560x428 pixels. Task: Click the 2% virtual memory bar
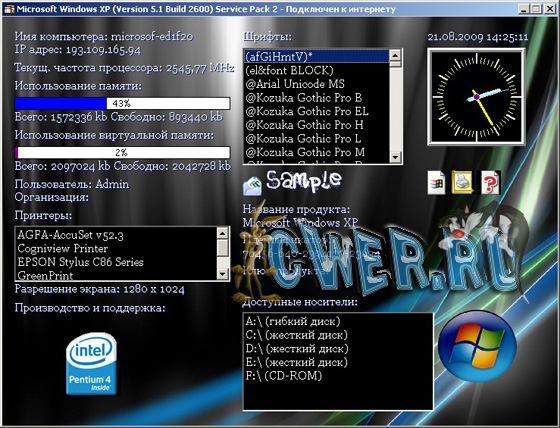pos(122,153)
